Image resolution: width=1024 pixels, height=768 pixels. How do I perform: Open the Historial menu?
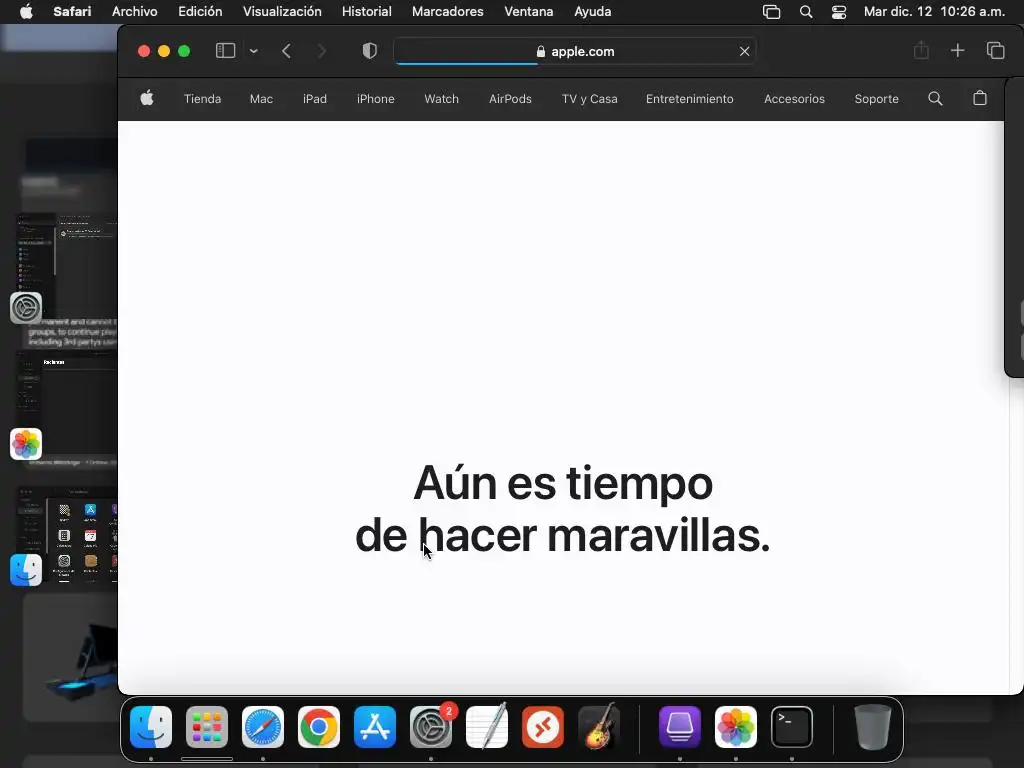366,11
